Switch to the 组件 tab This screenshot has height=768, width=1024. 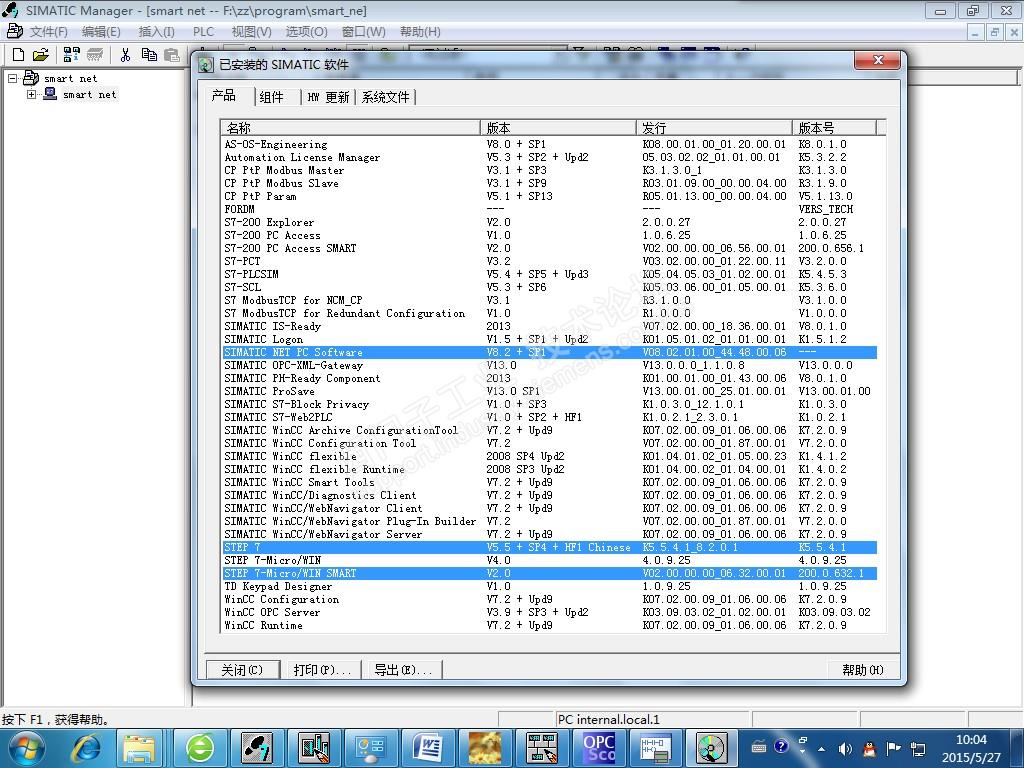(x=274, y=97)
